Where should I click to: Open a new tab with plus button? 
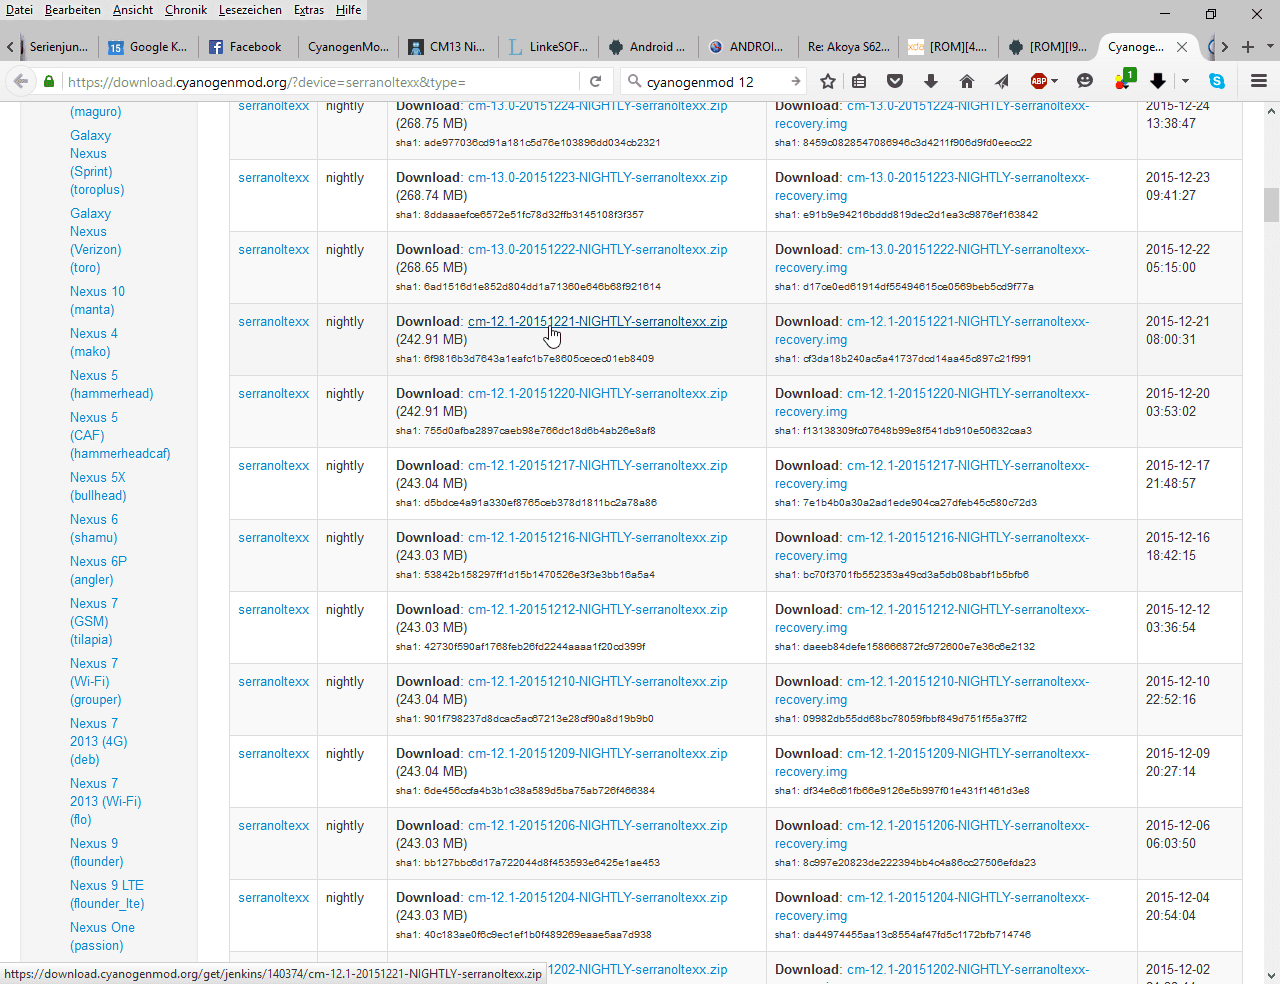1248,47
